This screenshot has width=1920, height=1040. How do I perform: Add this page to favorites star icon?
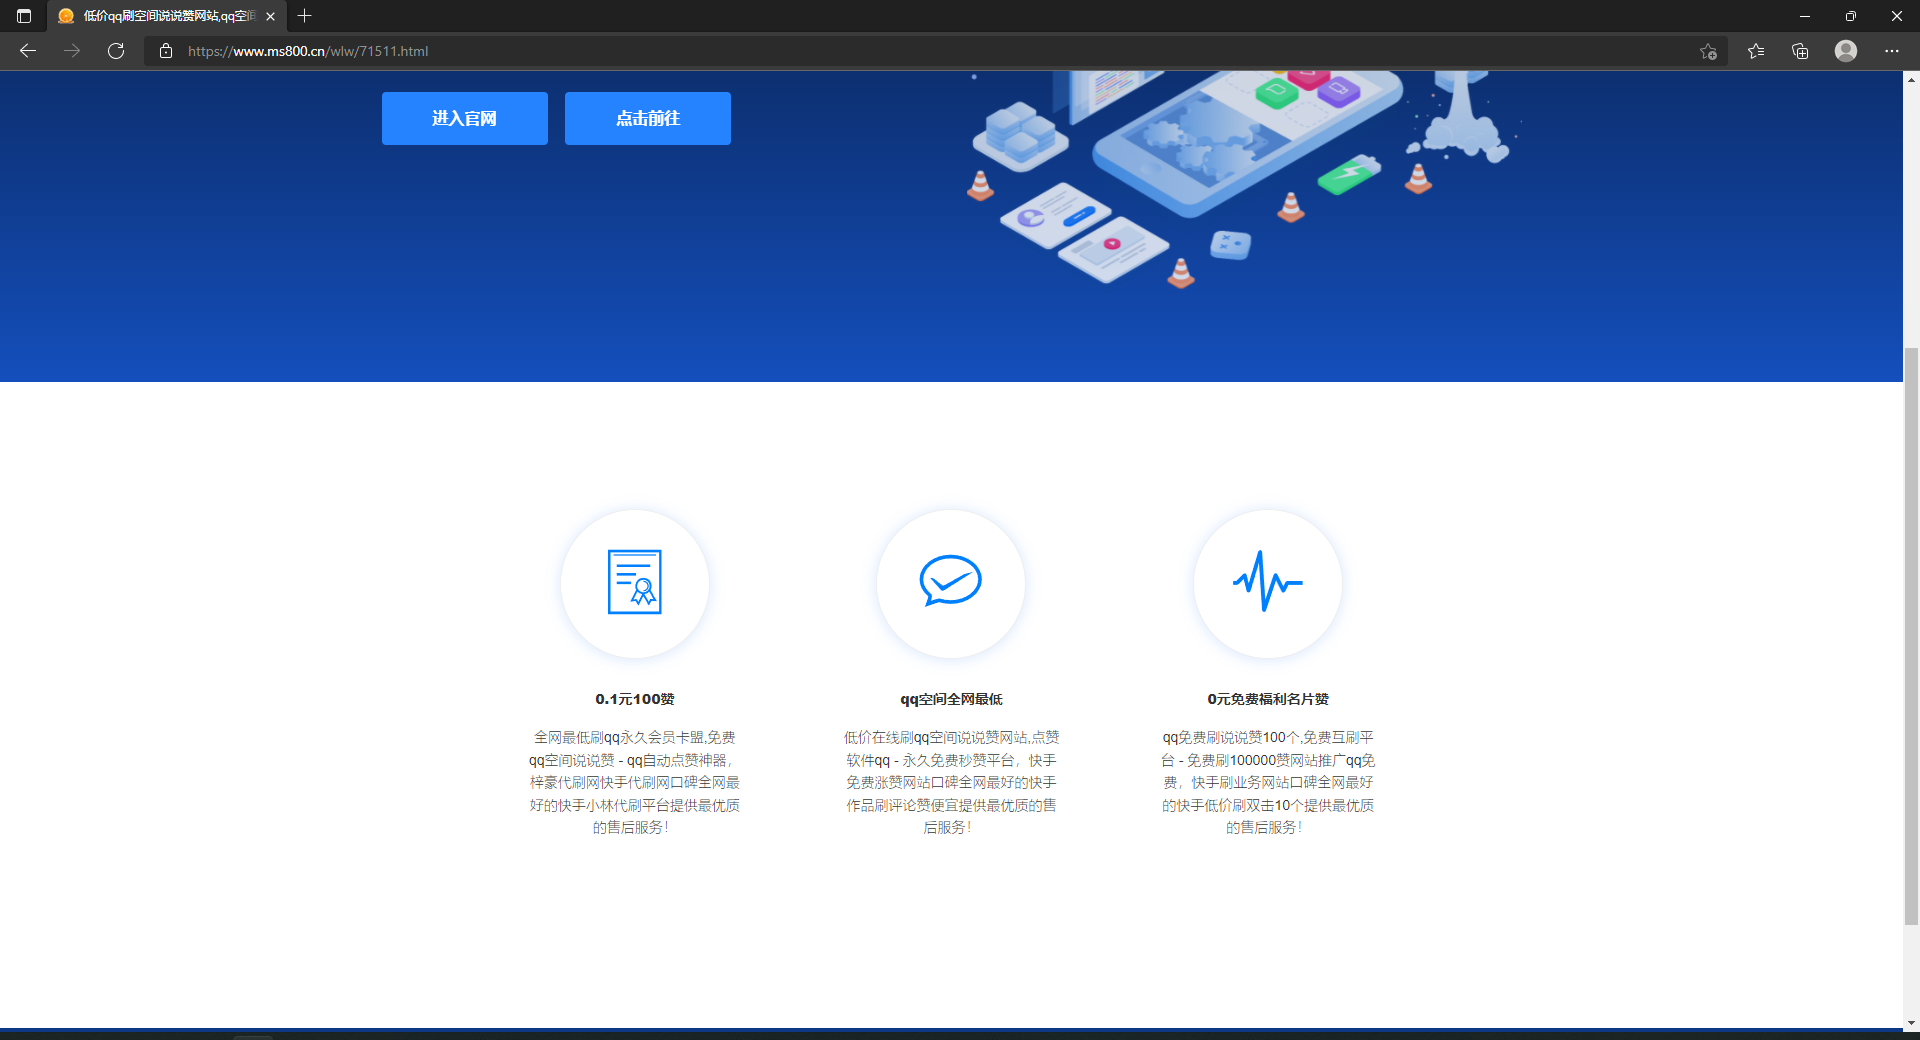coord(1708,51)
